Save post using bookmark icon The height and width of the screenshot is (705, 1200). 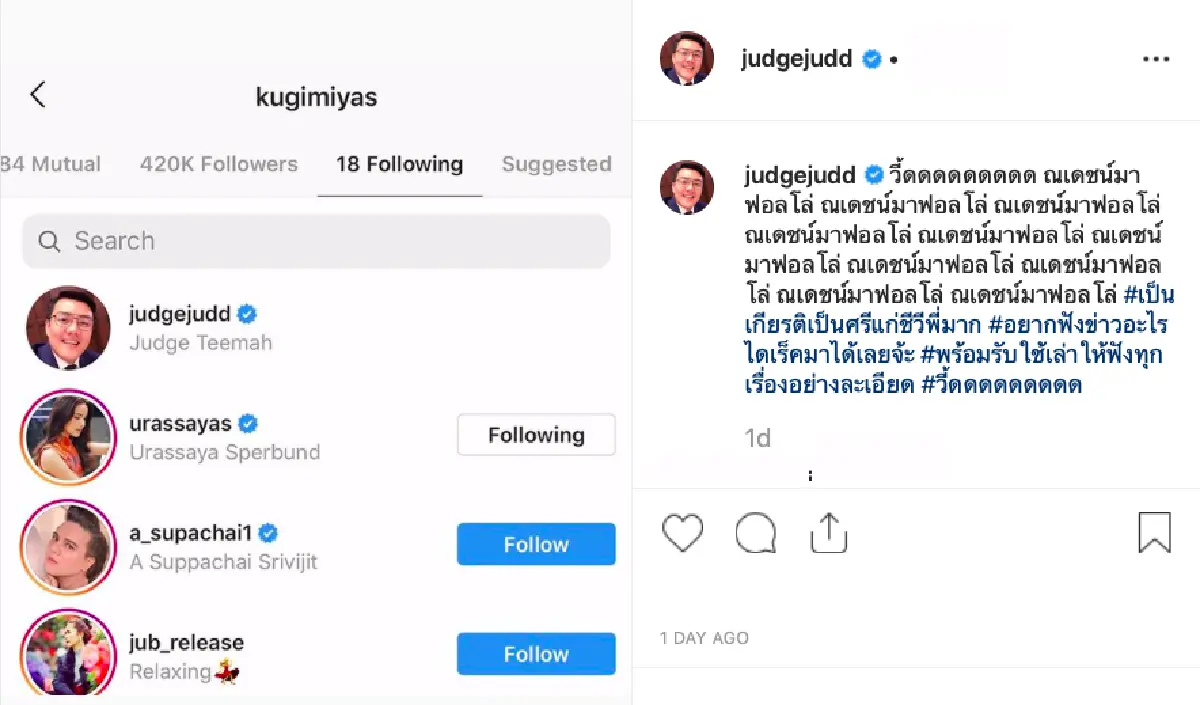(x=1154, y=533)
